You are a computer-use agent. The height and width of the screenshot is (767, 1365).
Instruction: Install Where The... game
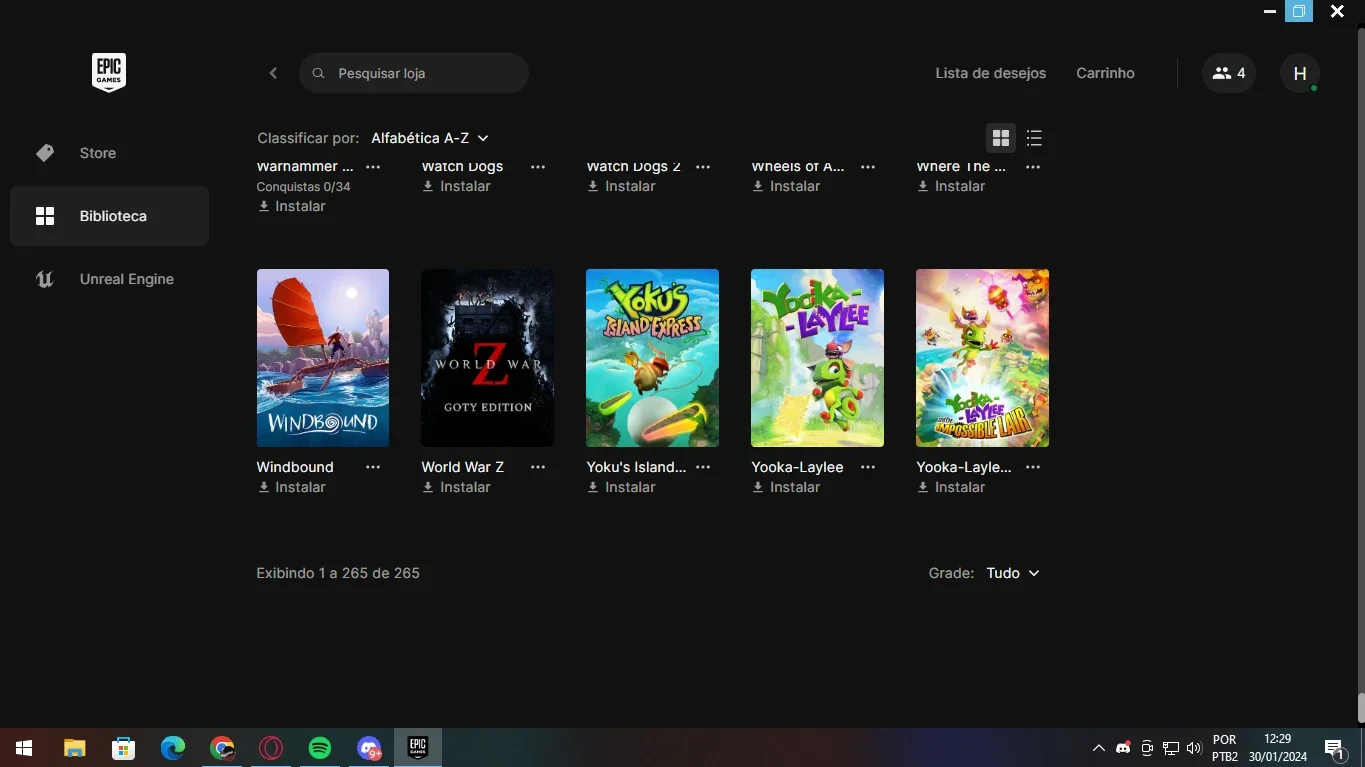952,186
